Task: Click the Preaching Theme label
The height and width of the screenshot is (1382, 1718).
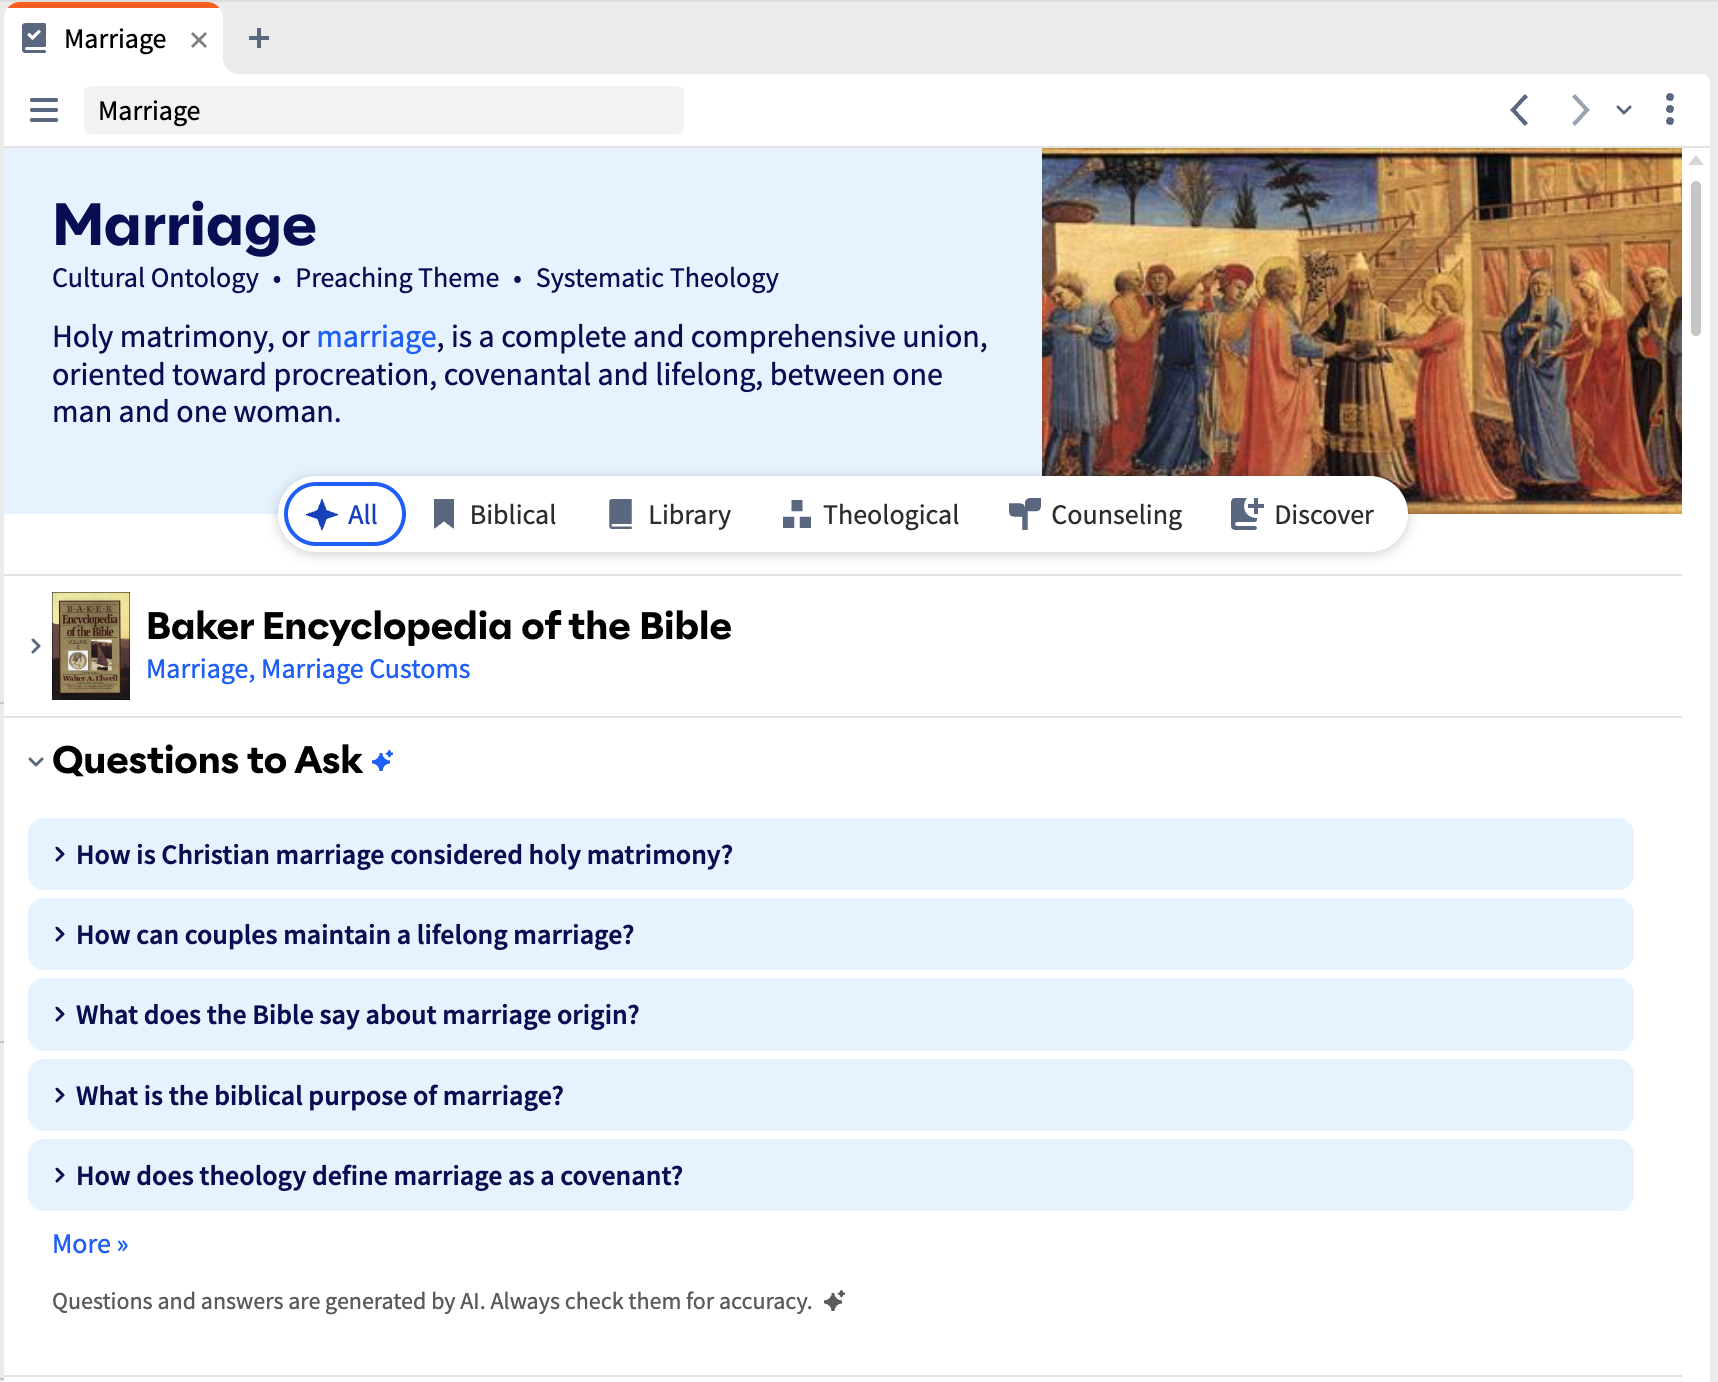Action: tap(397, 278)
